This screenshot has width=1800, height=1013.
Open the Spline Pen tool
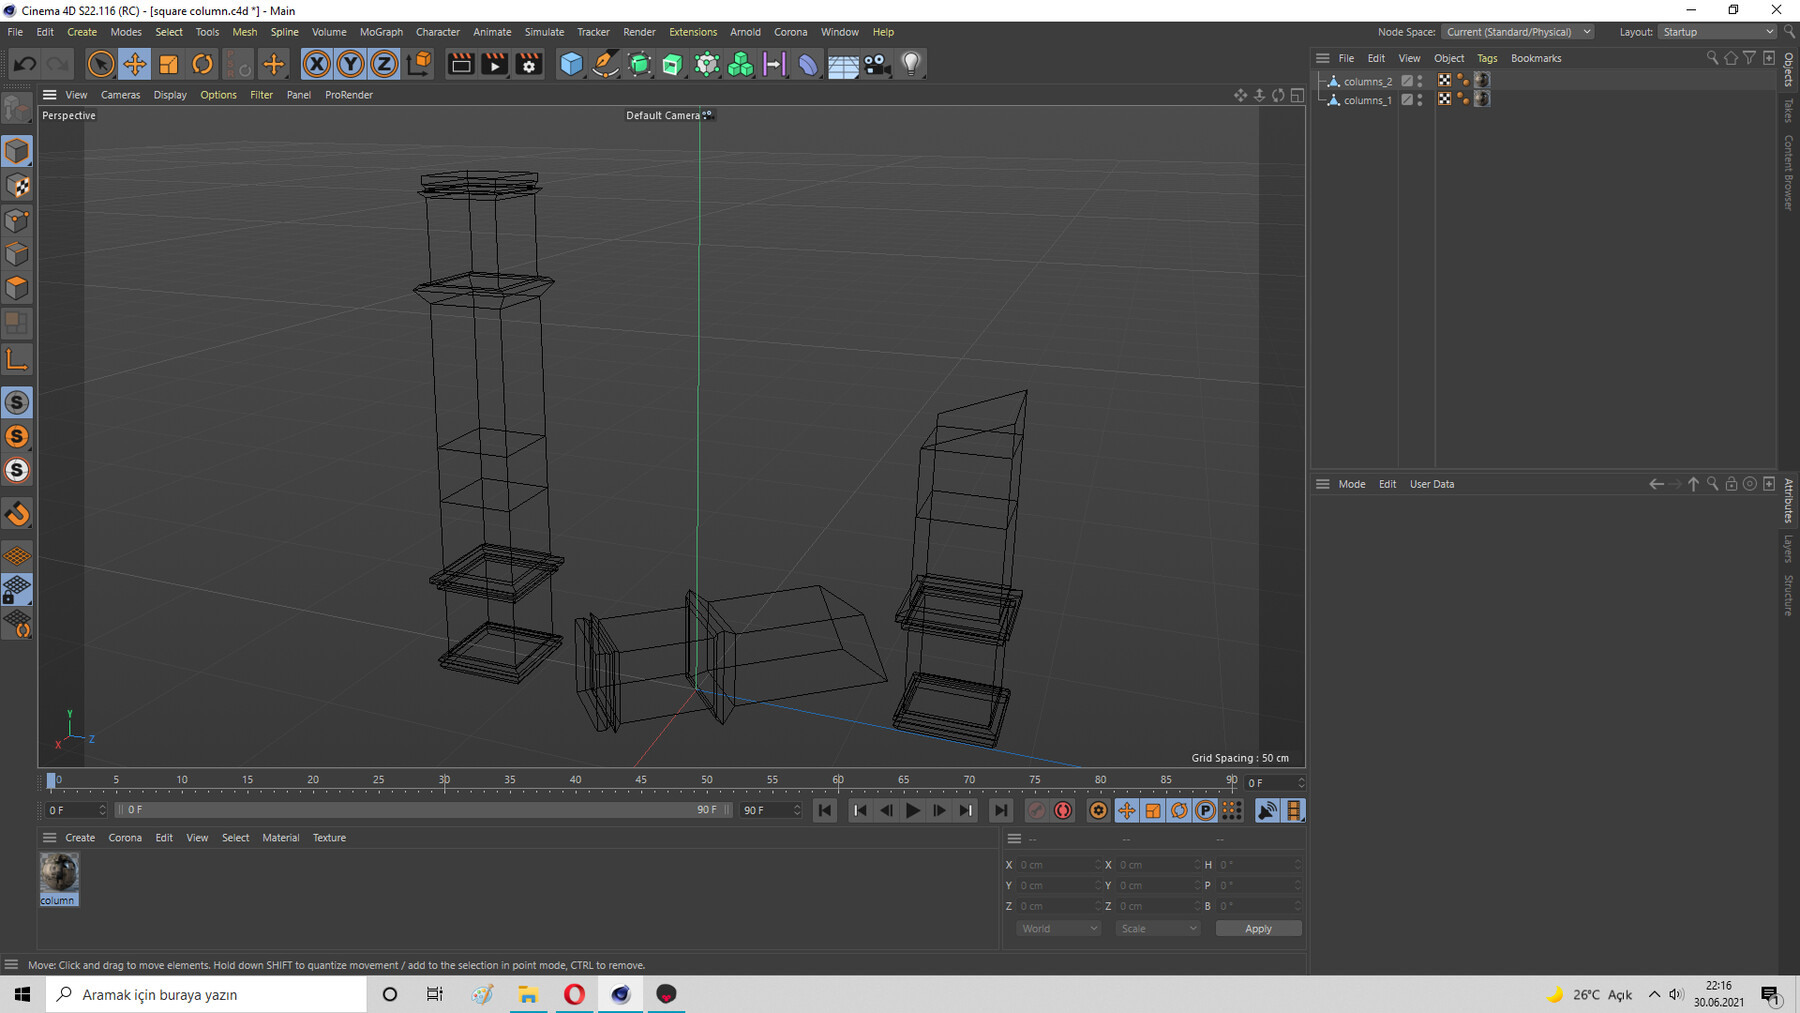pos(605,64)
